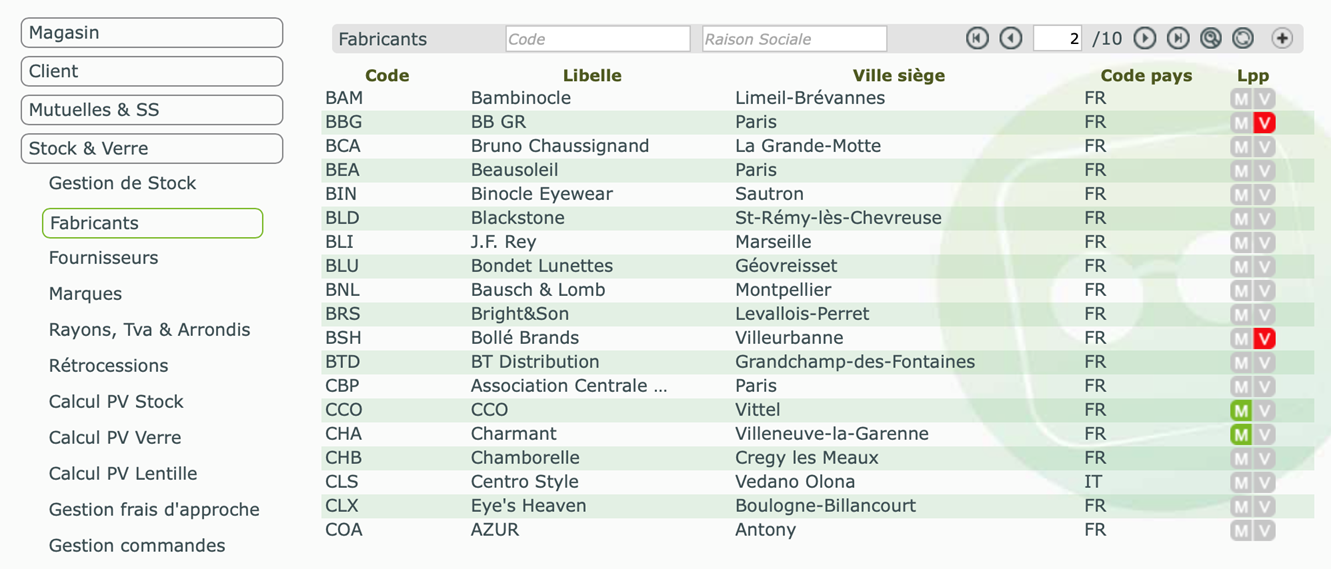Open Rayons, Tva & Arrondis page
1331x569 pixels.
(x=150, y=330)
